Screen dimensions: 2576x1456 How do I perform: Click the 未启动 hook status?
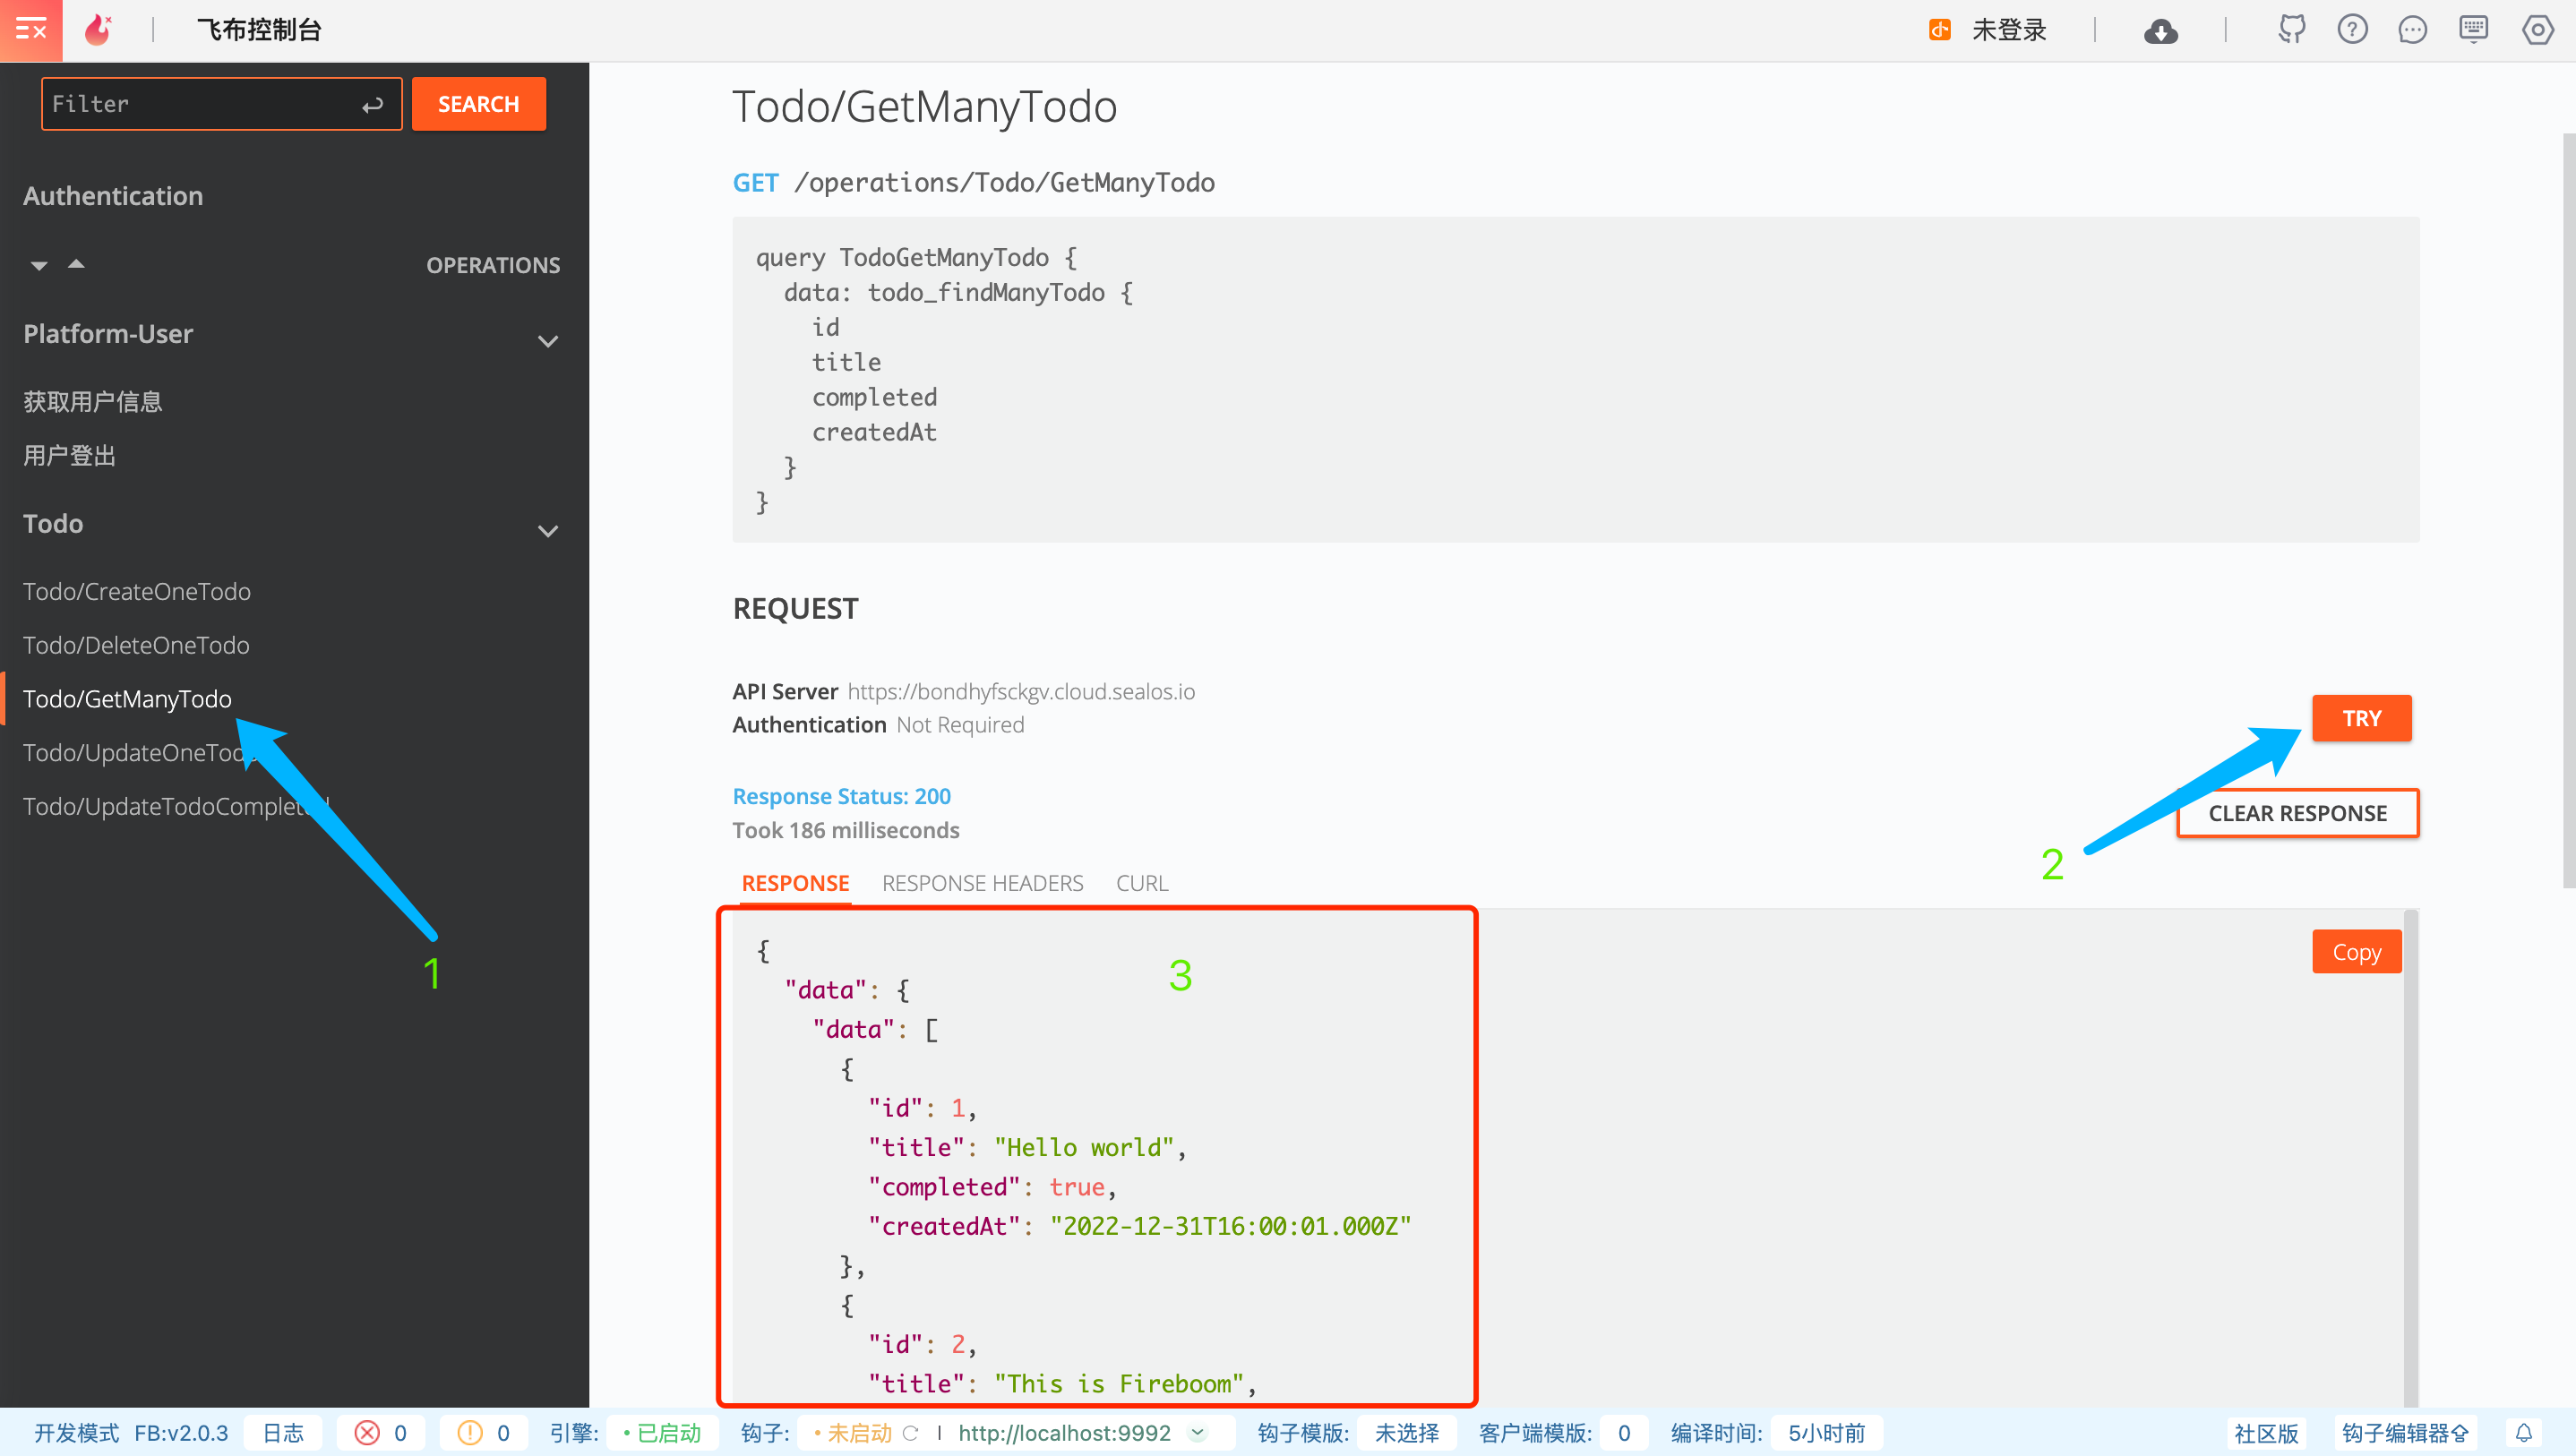tap(853, 1433)
